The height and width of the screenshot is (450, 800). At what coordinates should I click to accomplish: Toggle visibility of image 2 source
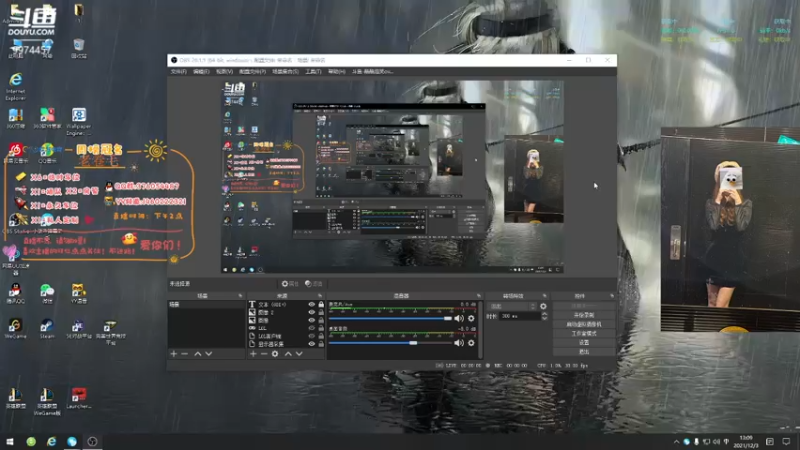311,312
